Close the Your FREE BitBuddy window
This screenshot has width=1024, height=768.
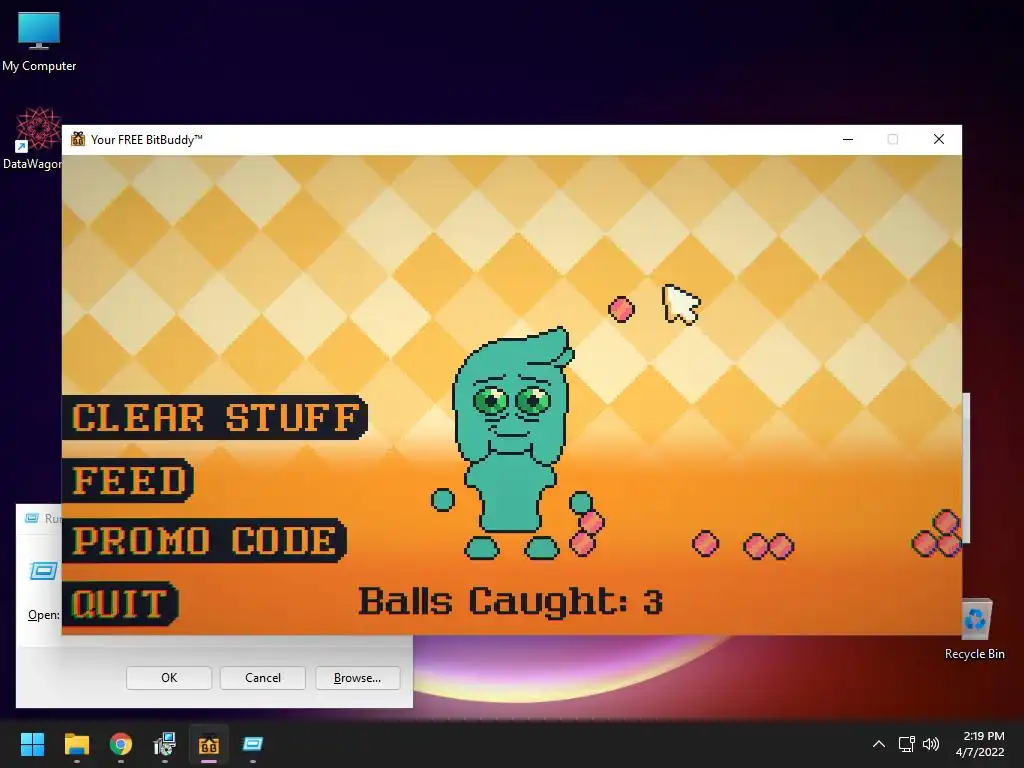[939, 139]
